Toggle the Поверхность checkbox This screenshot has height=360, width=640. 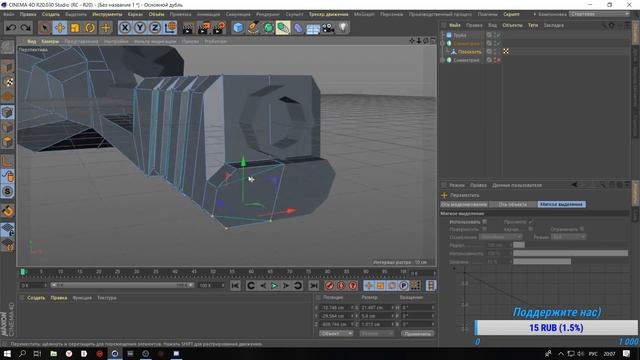pos(484,229)
